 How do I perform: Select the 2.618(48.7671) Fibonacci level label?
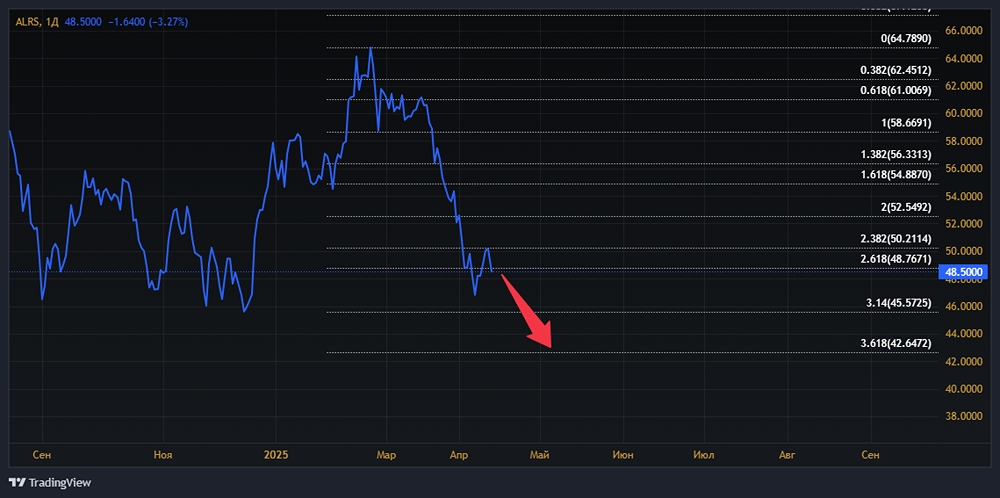point(896,258)
